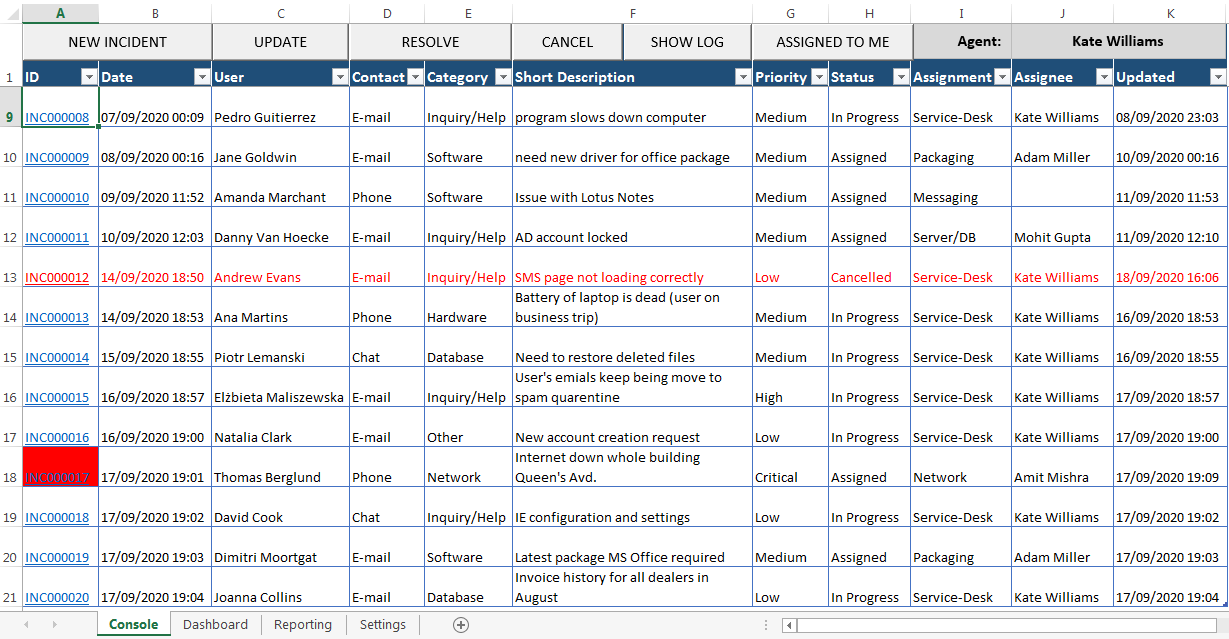Click the UPDATE button
Screen dimensions: 1229x639
pos(279,42)
